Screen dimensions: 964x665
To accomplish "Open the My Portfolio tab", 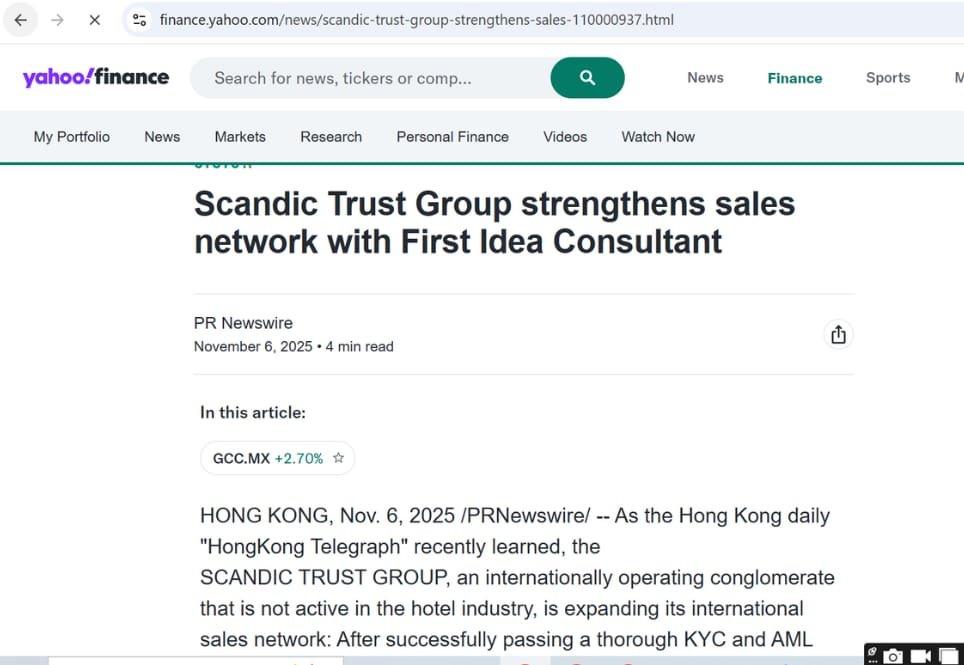I will pyautogui.click(x=72, y=137).
